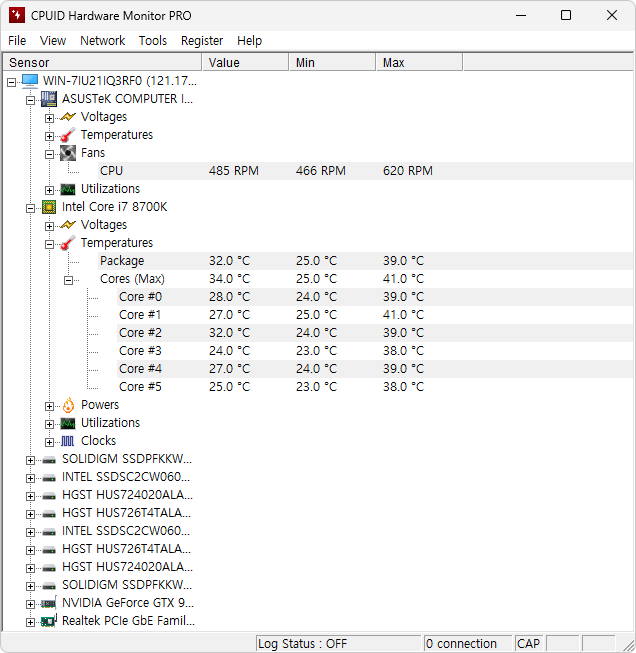Collapse the ASUSTeK COMPUTER node
Image resolution: width=636 pixels, height=653 pixels.
tap(30, 100)
